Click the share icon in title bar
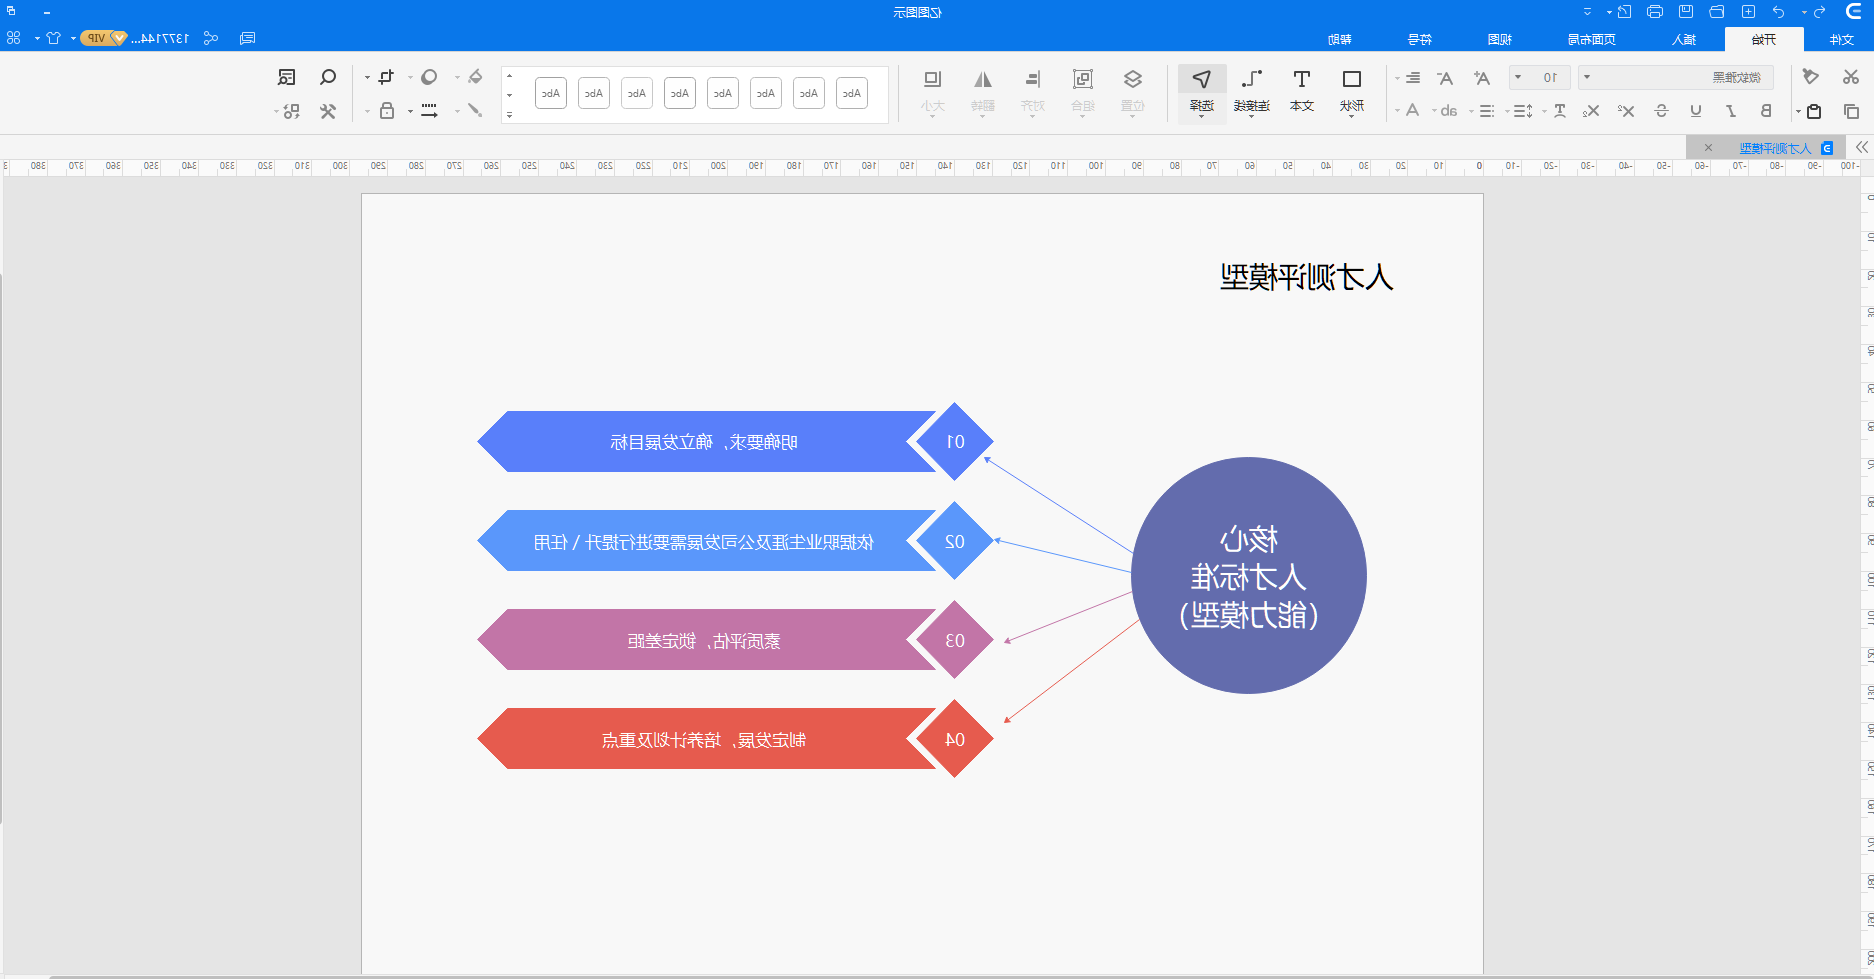Viewport: 1874px width, 979px height. pyautogui.click(x=211, y=38)
